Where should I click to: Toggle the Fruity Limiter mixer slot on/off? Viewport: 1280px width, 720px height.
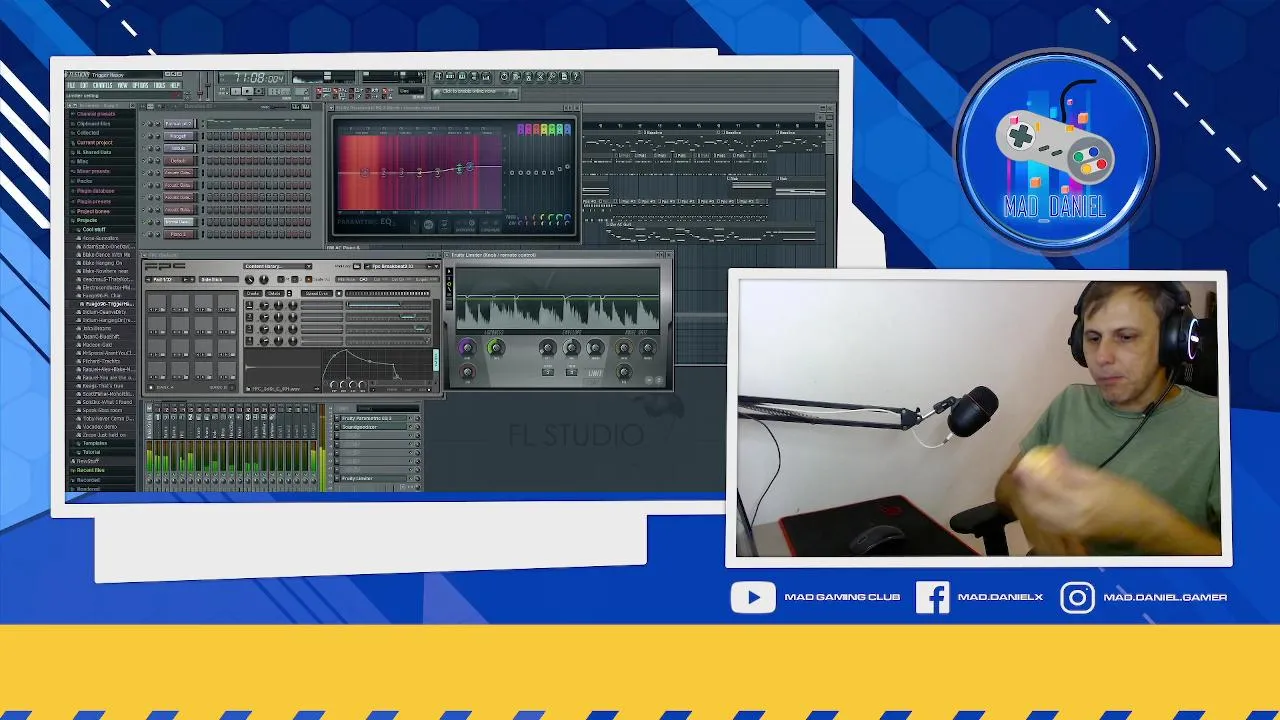[x=410, y=478]
